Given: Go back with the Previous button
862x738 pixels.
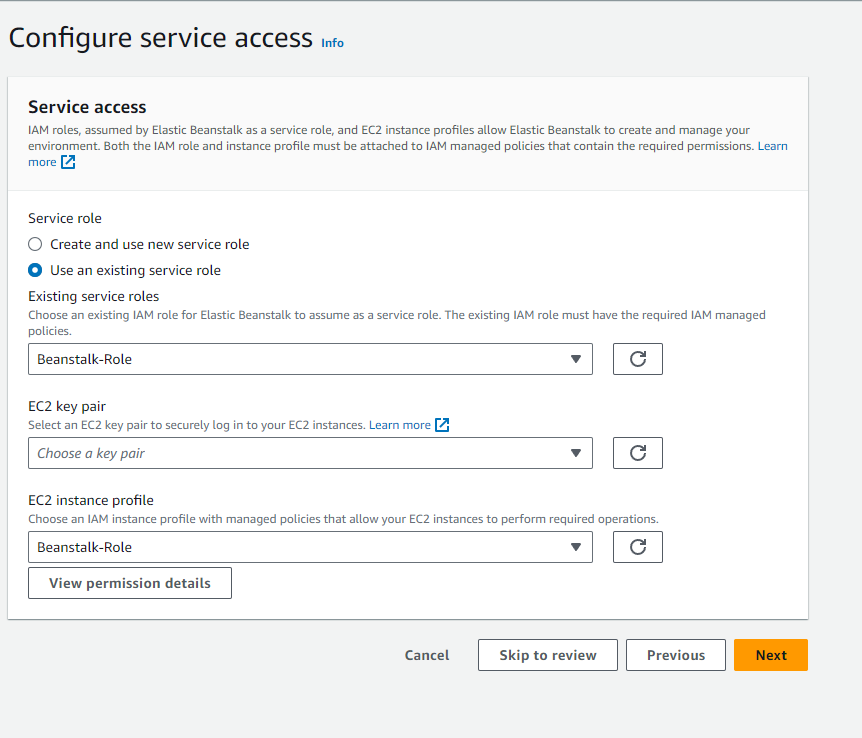Looking at the screenshot, I should point(675,655).
